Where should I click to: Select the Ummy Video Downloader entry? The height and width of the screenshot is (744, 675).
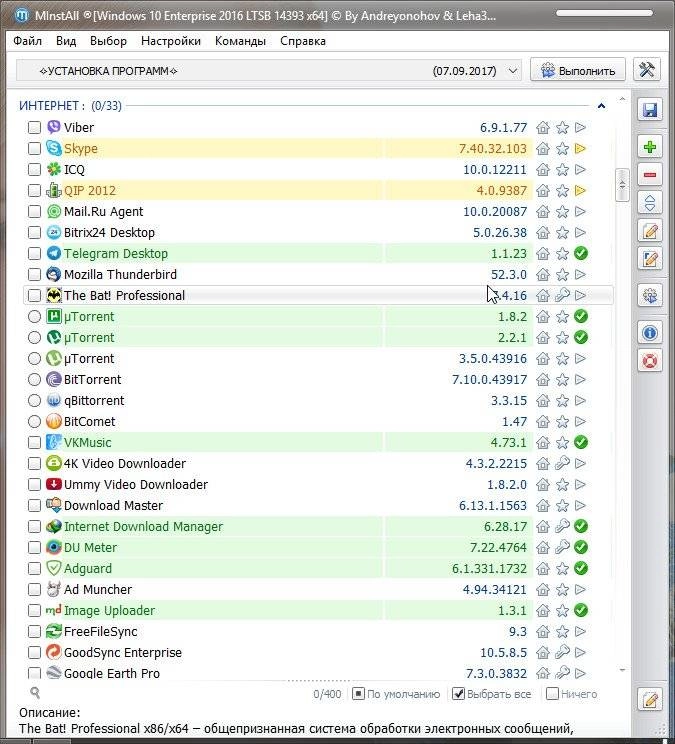136,484
